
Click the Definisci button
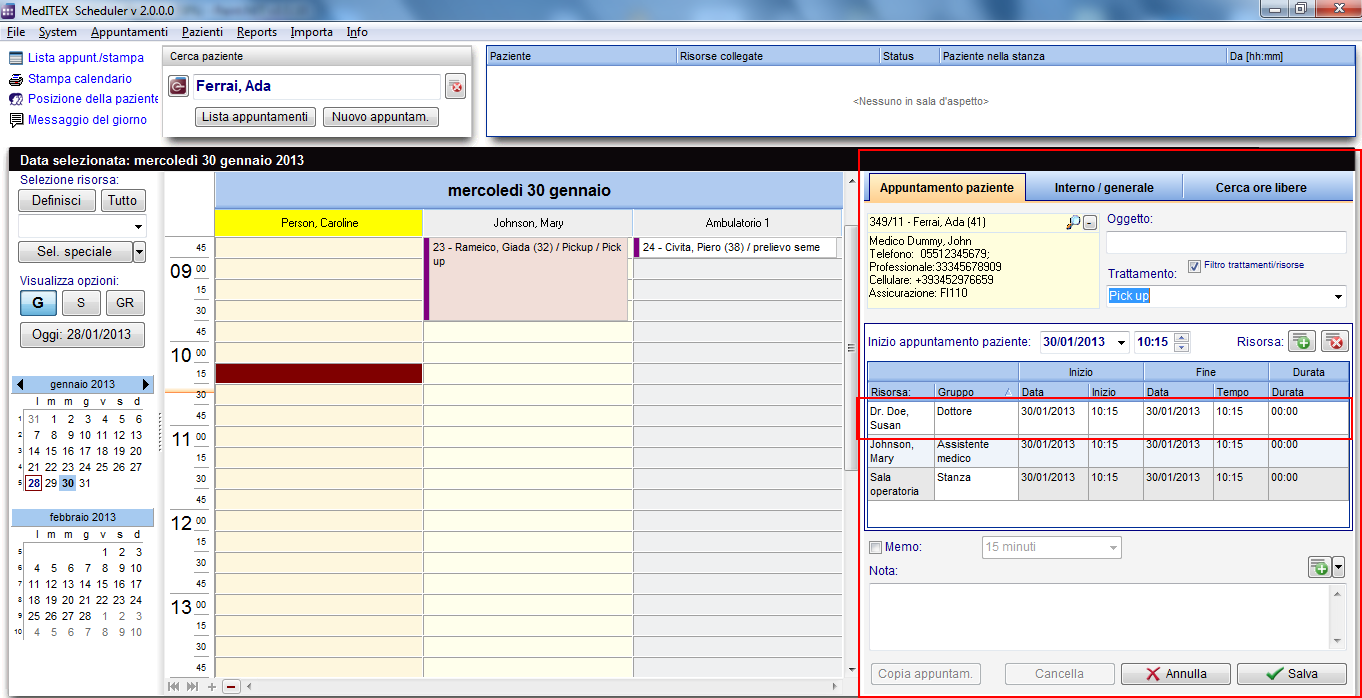click(x=57, y=200)
